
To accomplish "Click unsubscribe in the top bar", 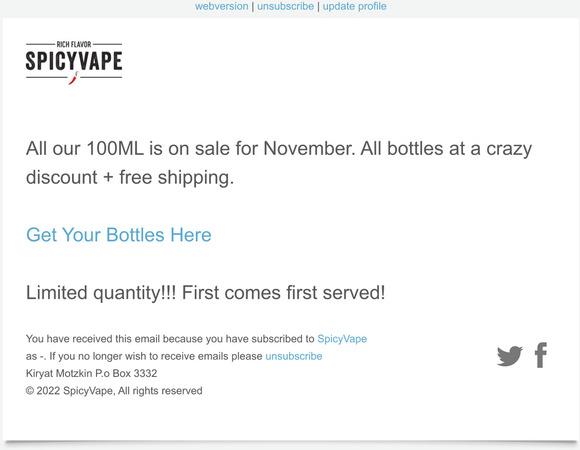I will coord(286,6).
